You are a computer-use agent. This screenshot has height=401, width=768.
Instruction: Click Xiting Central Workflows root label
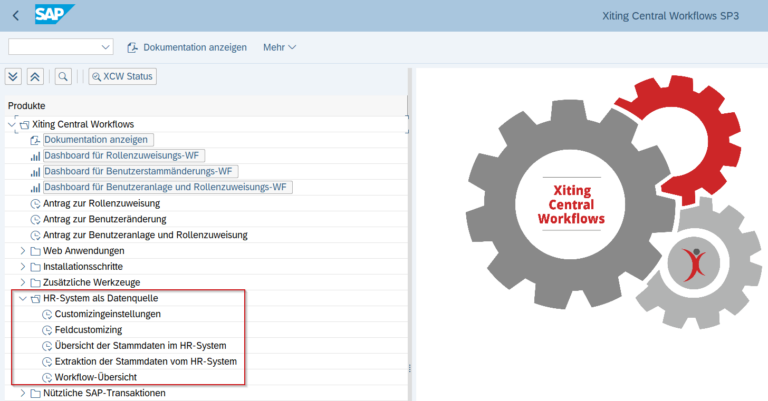[x=83, y=124]
